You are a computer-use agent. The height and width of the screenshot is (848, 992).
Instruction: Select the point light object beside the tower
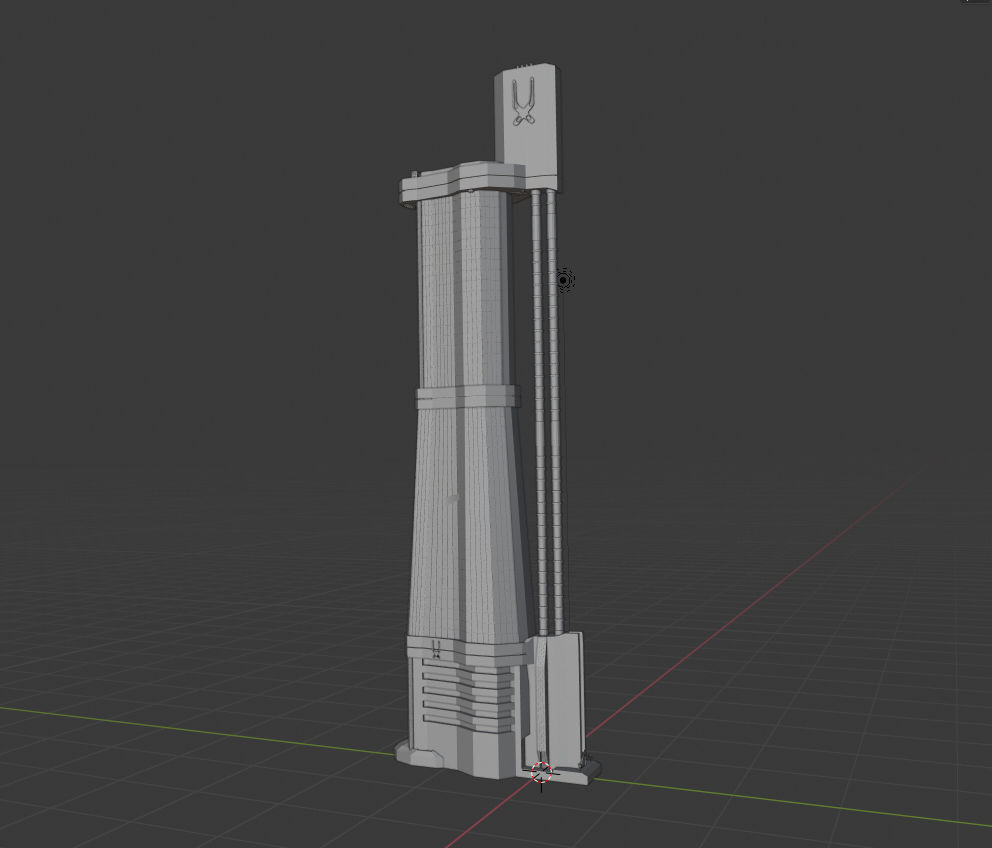coord(564,280)
